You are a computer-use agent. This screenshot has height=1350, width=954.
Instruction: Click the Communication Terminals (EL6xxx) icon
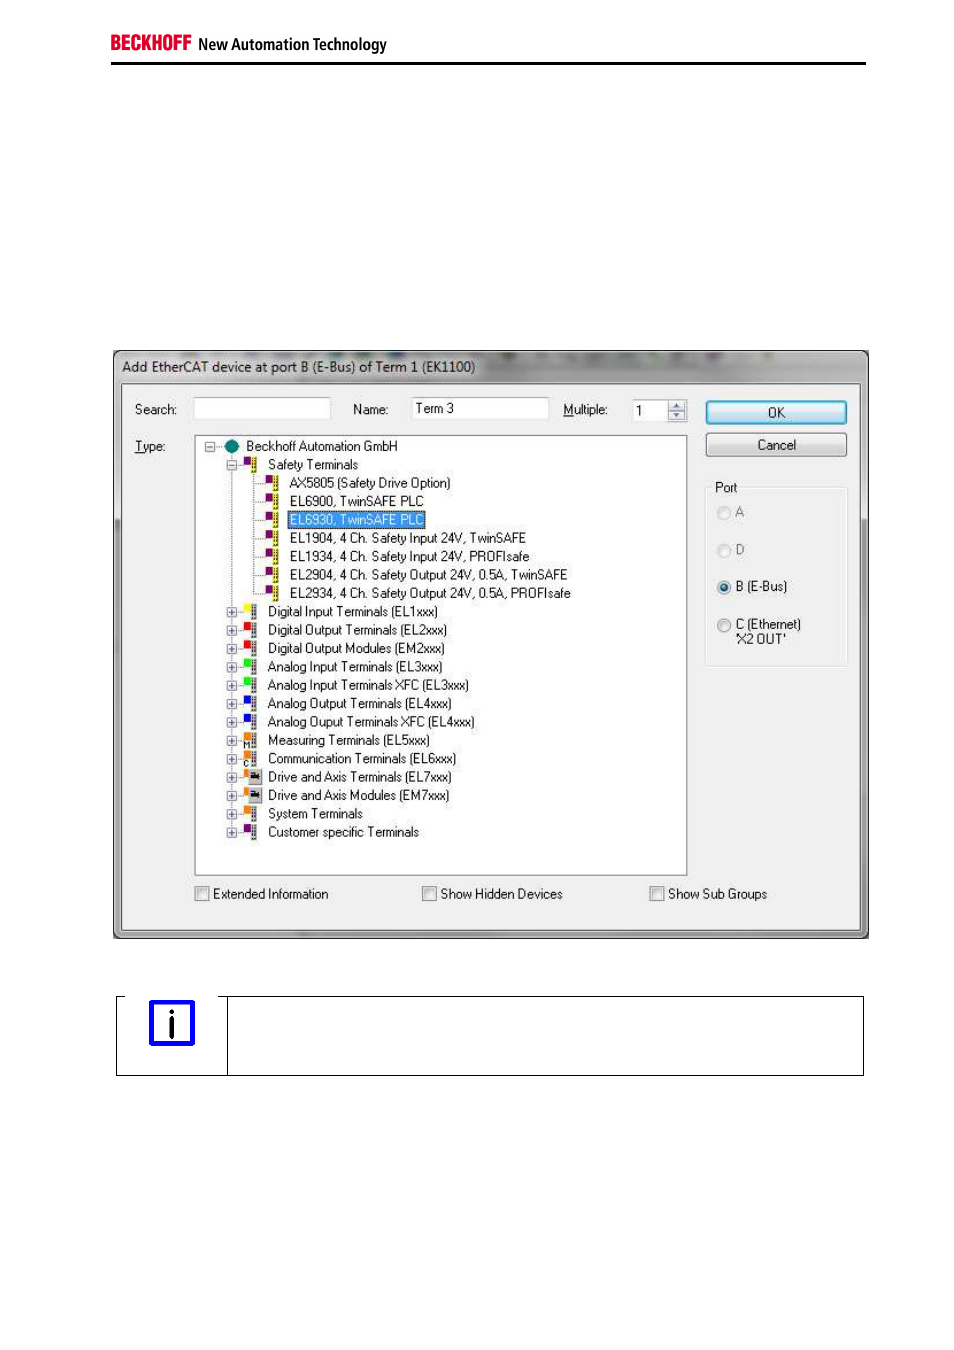tap(250, 759)
